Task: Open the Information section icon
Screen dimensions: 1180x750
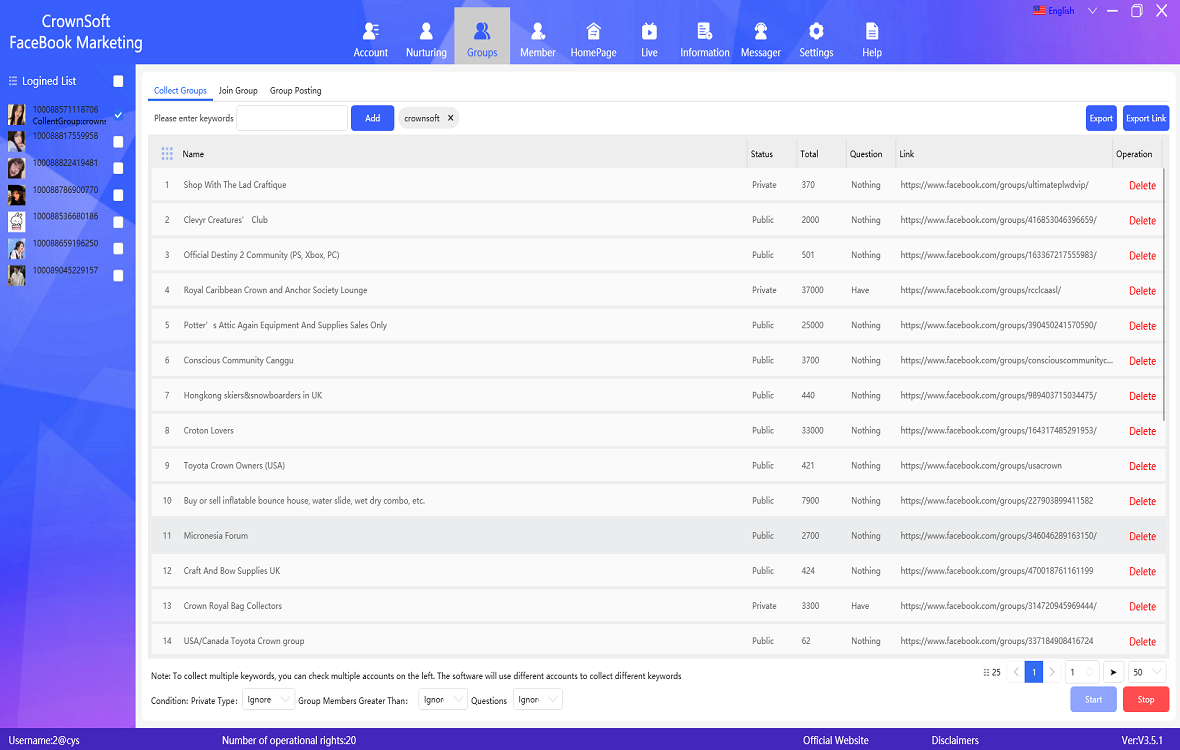Action: (704, 31)
